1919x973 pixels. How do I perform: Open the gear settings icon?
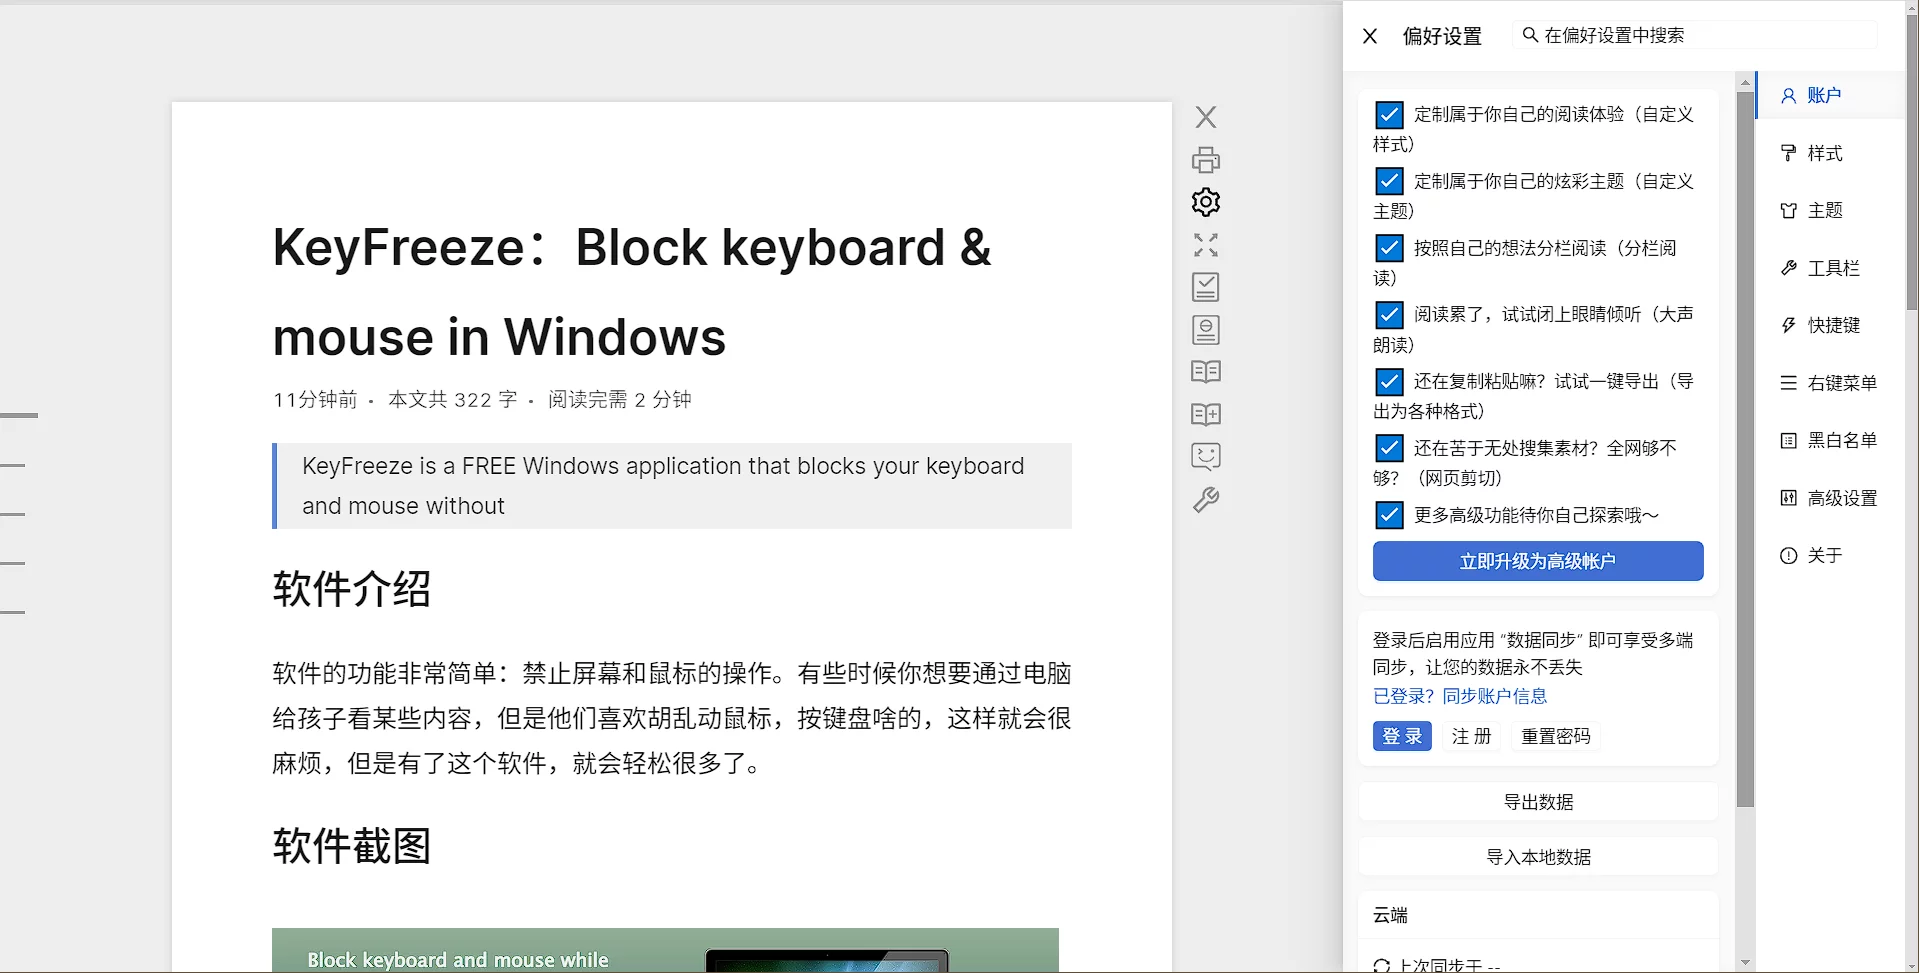click(1205, 202)
